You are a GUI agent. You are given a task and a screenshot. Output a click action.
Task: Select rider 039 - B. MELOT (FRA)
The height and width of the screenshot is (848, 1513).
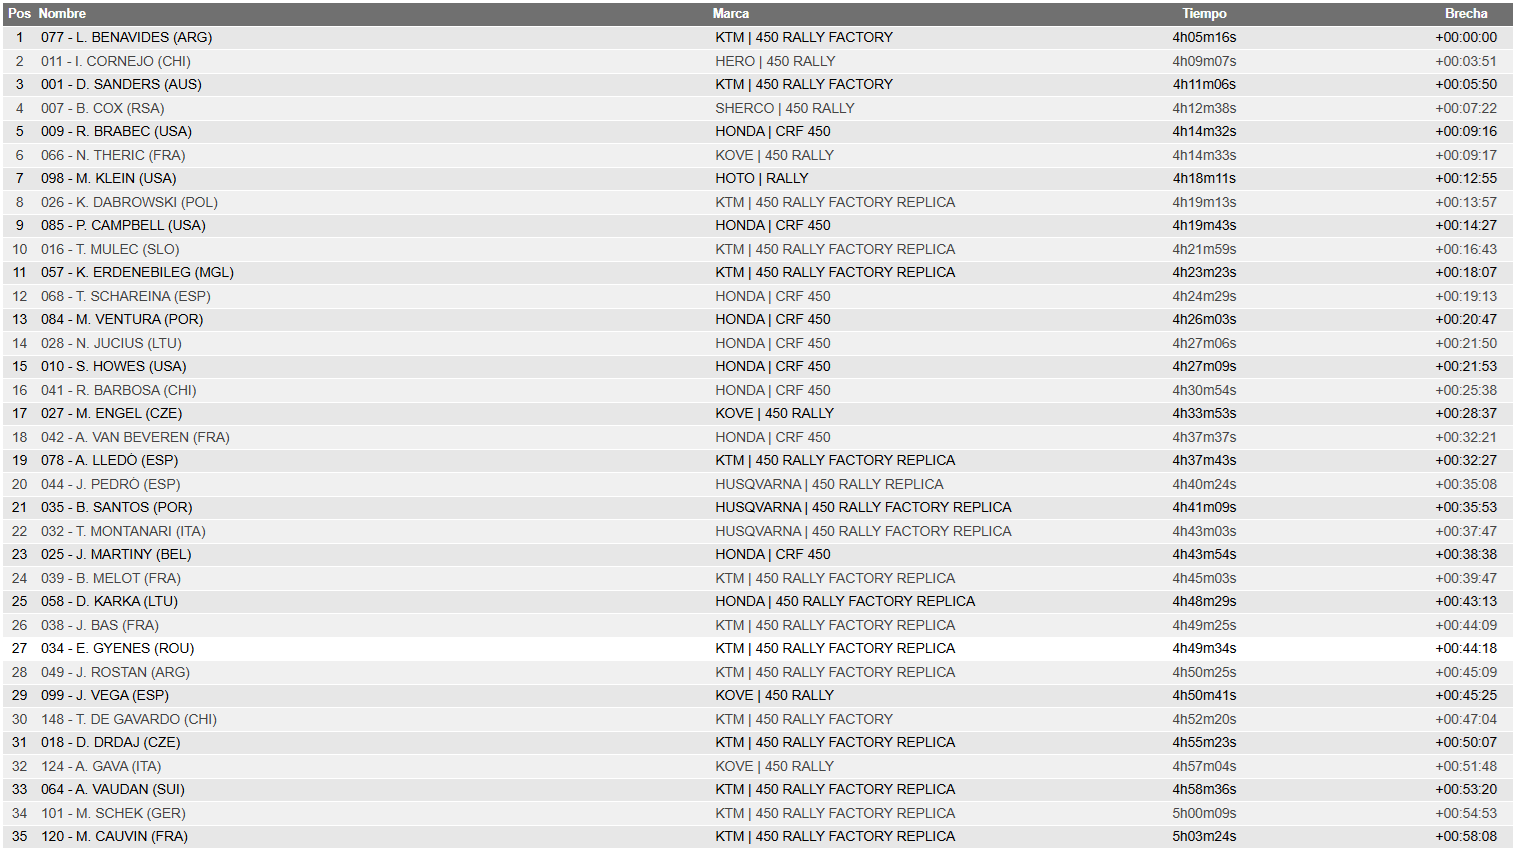tap(111, 578)
